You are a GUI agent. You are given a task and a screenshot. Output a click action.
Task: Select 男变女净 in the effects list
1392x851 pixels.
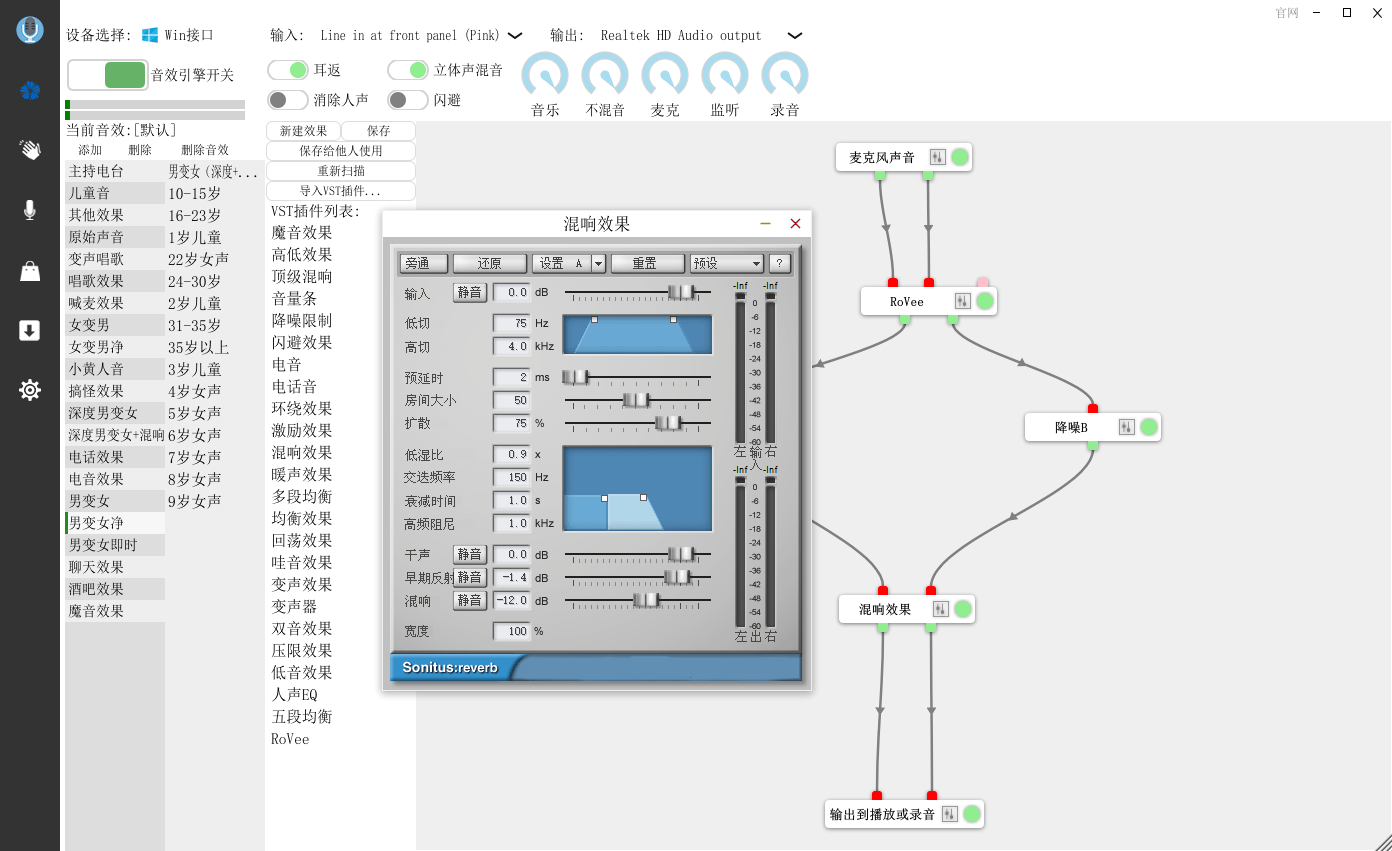coord(115,523)
